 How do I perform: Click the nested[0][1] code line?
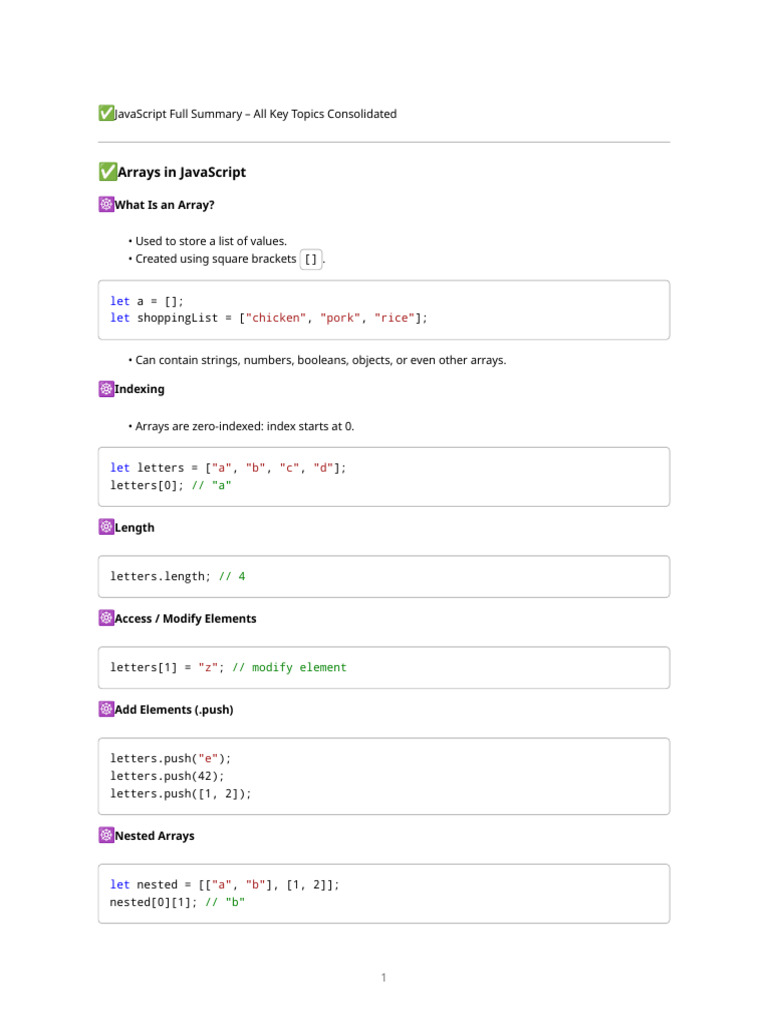tap(177, 902)
